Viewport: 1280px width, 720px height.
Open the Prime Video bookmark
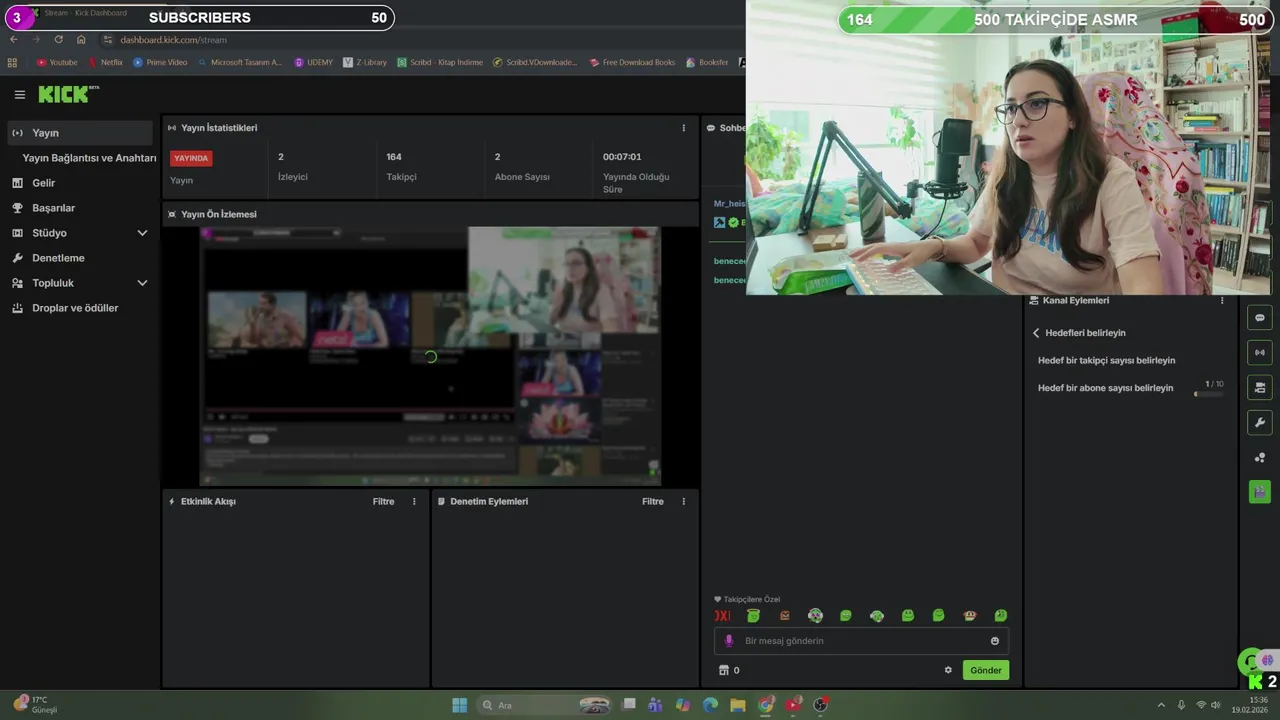click(160, 62)
